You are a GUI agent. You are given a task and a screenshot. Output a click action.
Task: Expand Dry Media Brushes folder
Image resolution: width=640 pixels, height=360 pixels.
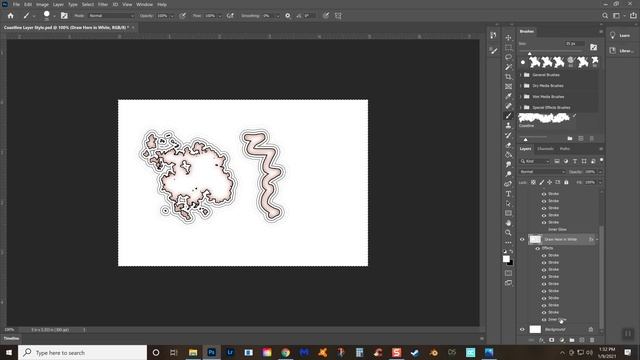click(521, 86)
